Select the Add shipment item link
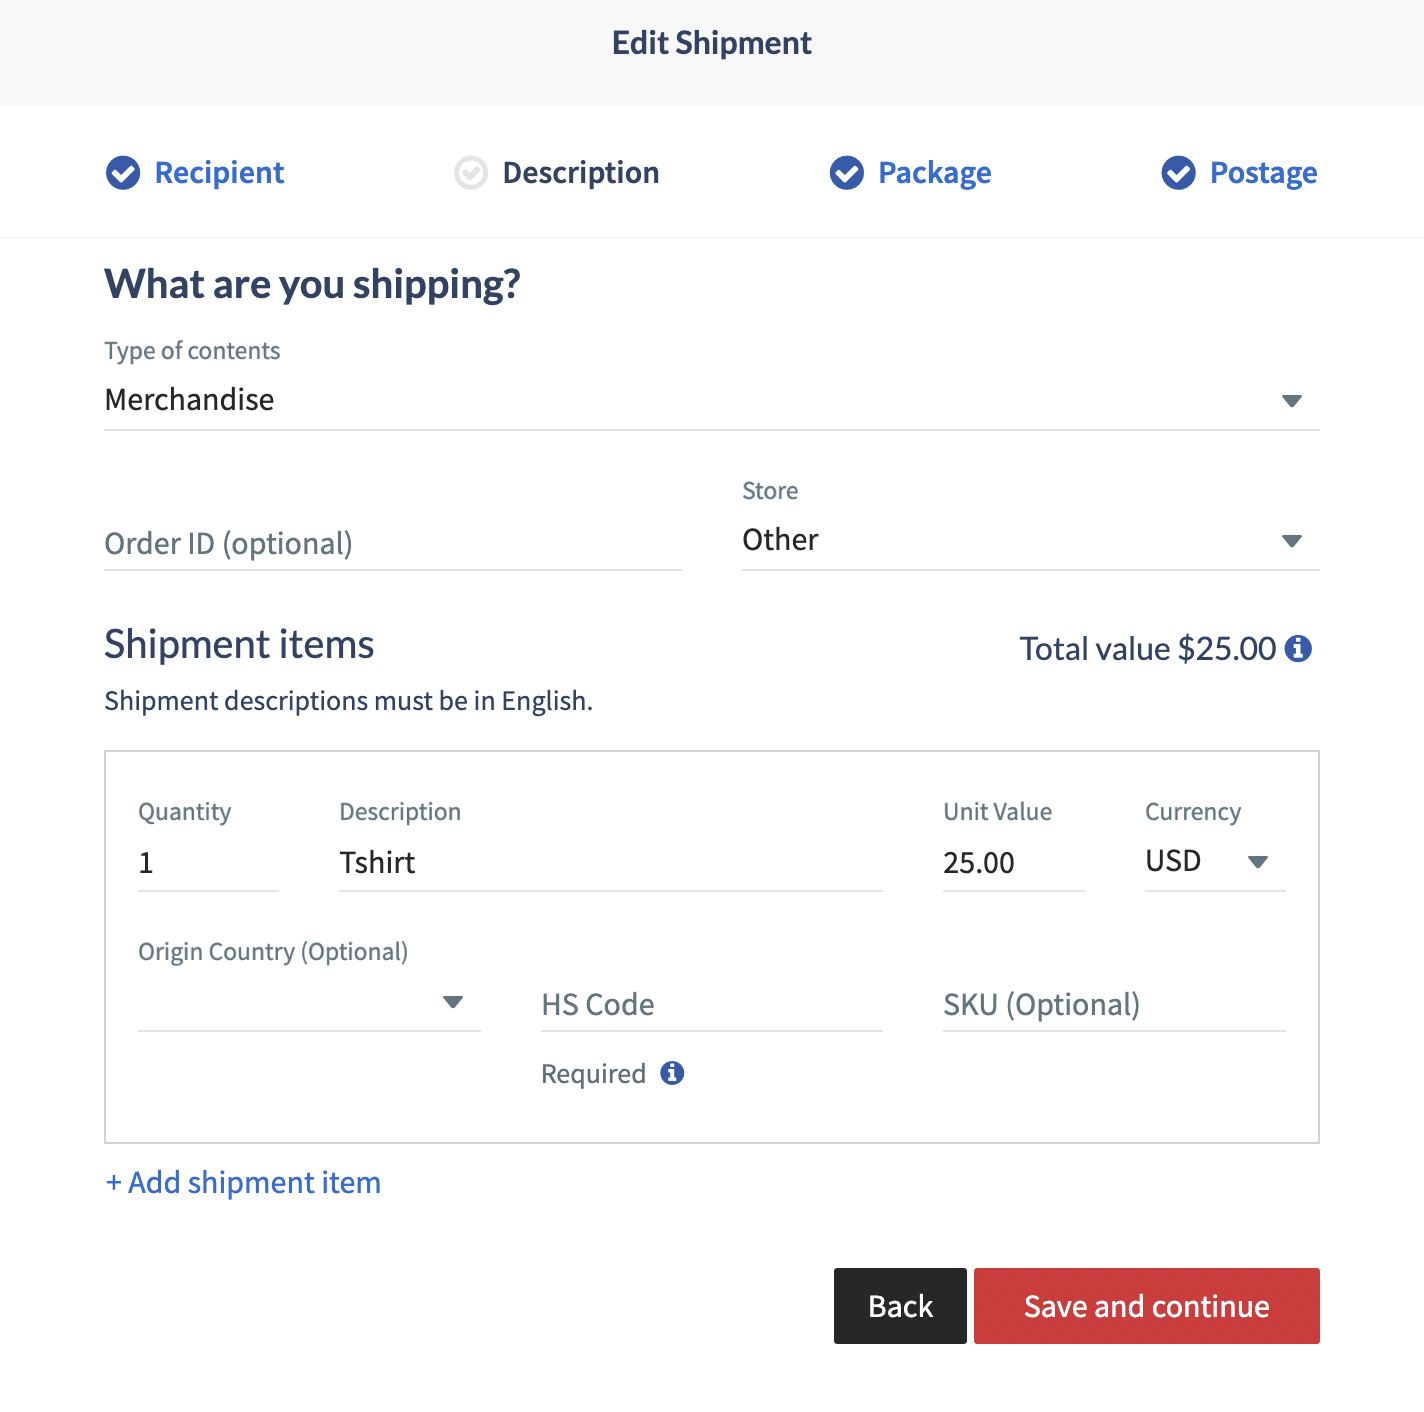1424x1412 pixels. click(242, 1182)
